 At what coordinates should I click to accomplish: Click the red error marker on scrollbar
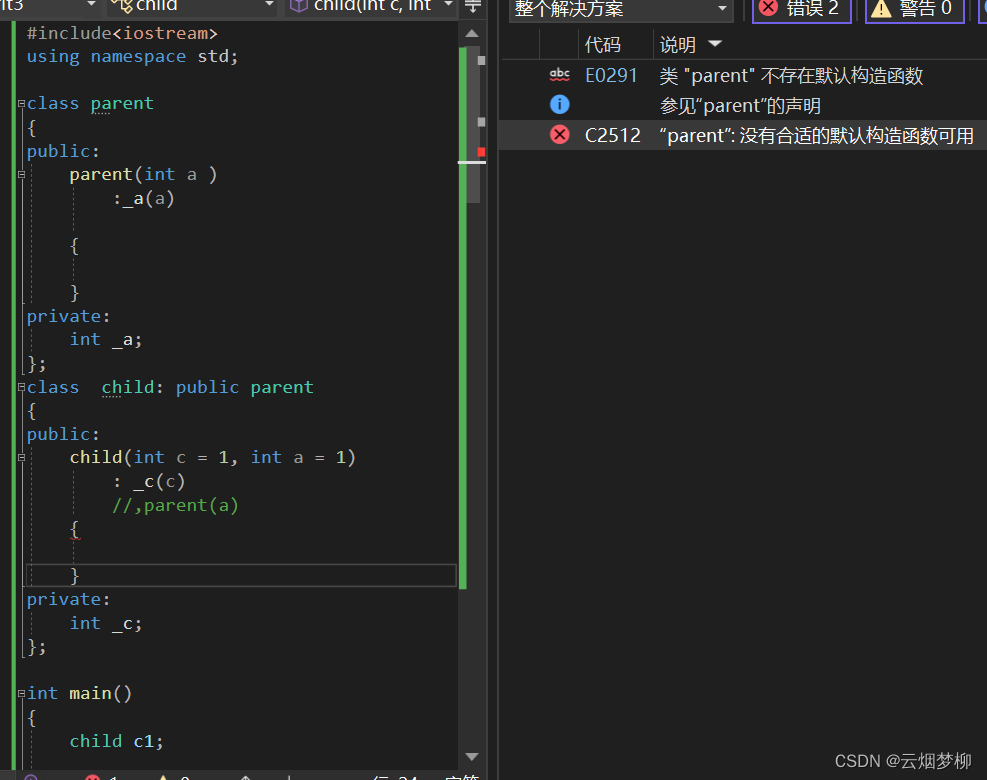click(x=482, y=152)
